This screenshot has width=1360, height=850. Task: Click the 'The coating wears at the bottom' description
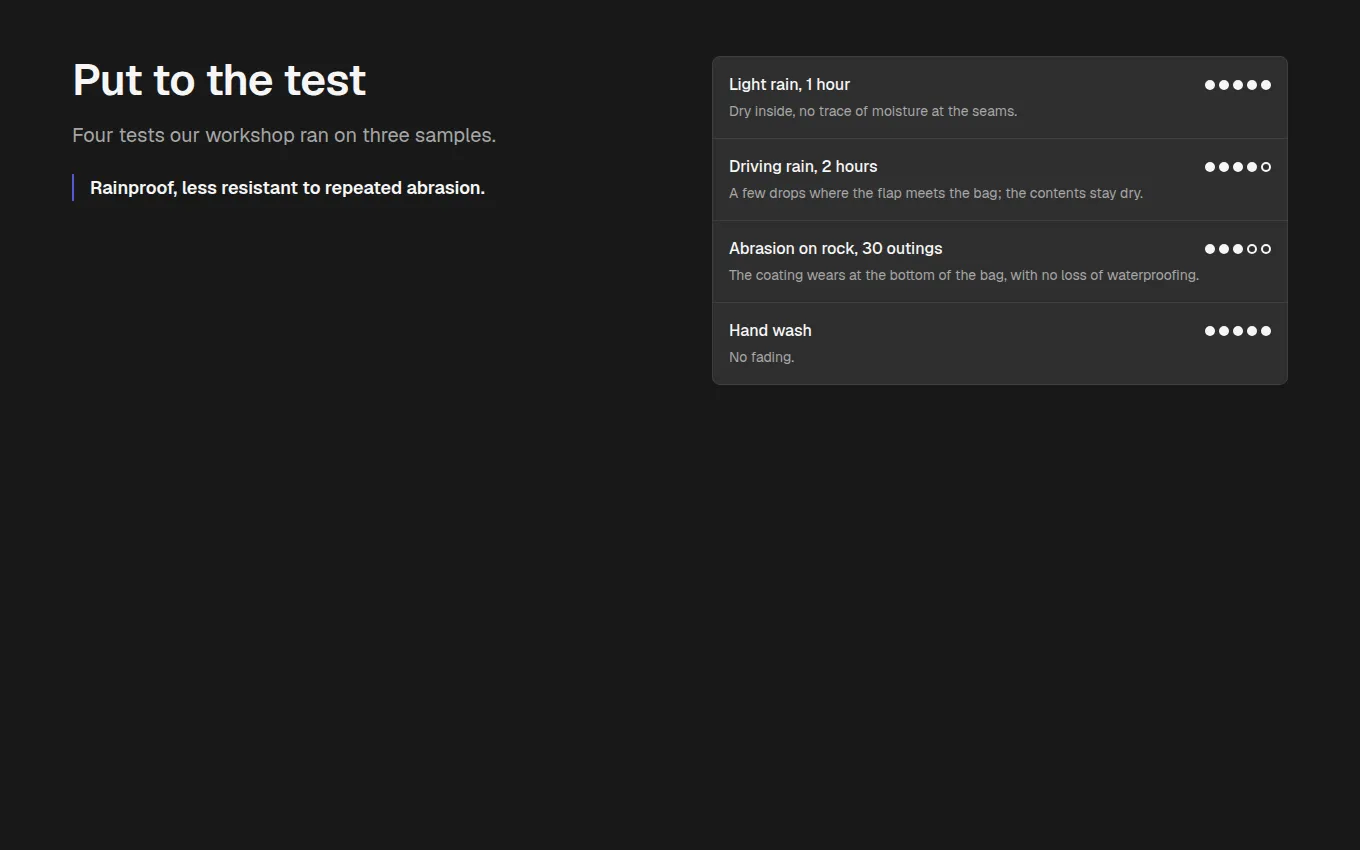[964, 275]
